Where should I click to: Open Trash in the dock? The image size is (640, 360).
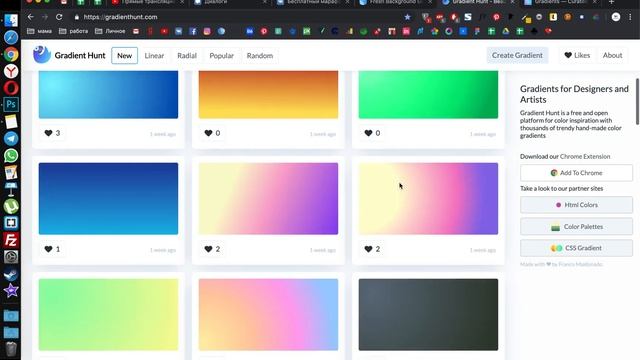(11, 349)
